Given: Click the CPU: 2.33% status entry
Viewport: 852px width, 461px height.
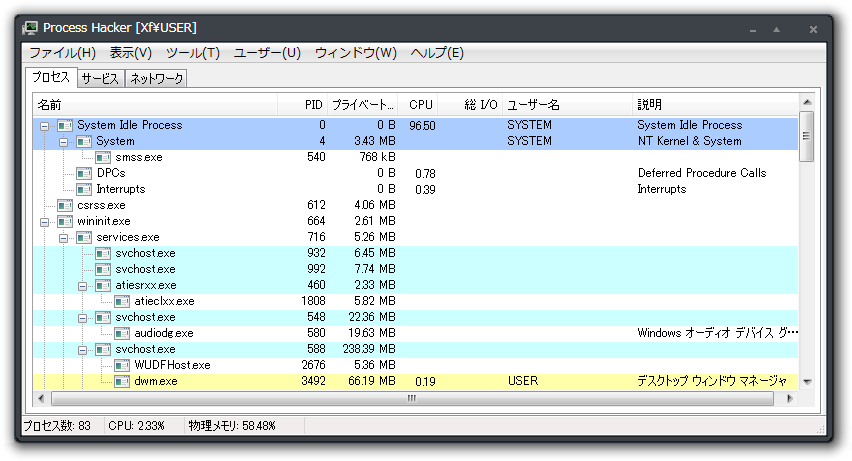Looking at the screenshot, I should [x=136, y=426].
